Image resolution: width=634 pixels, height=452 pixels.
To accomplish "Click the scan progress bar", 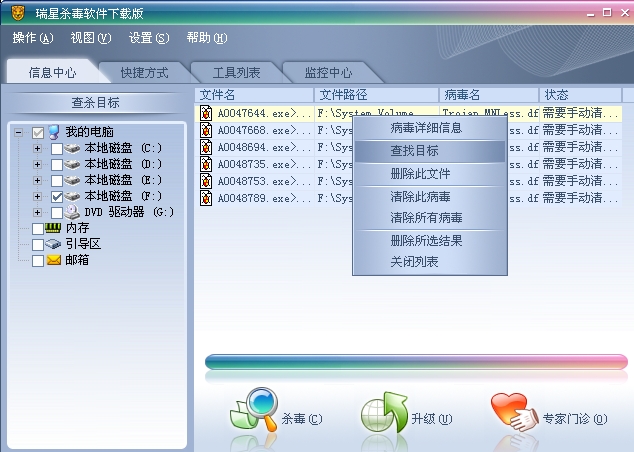I will pyautogui.click(x=416, y=362).
